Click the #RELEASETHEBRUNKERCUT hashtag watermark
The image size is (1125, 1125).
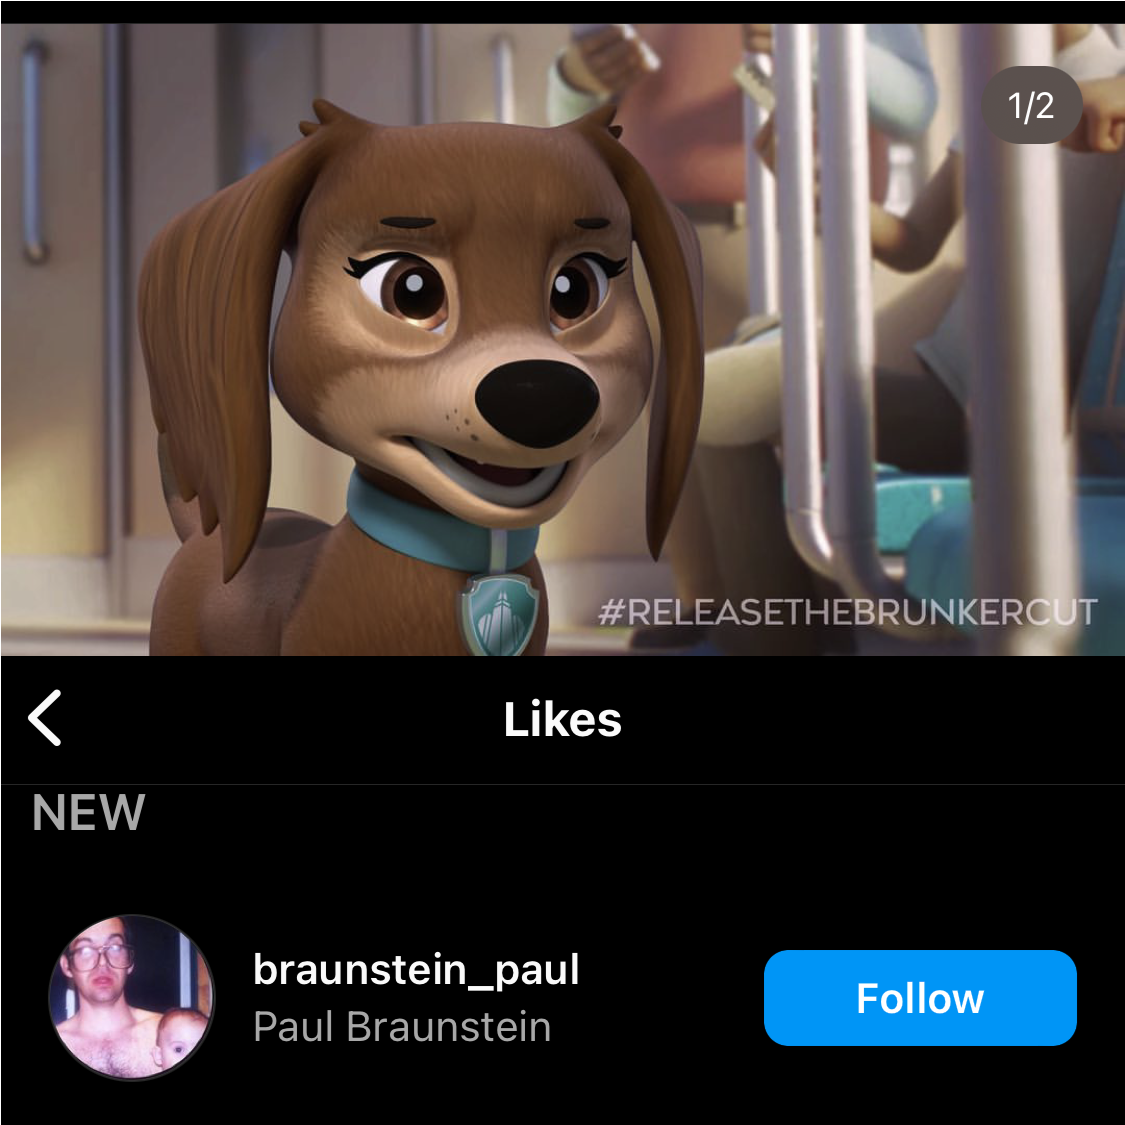click(847, 612)
